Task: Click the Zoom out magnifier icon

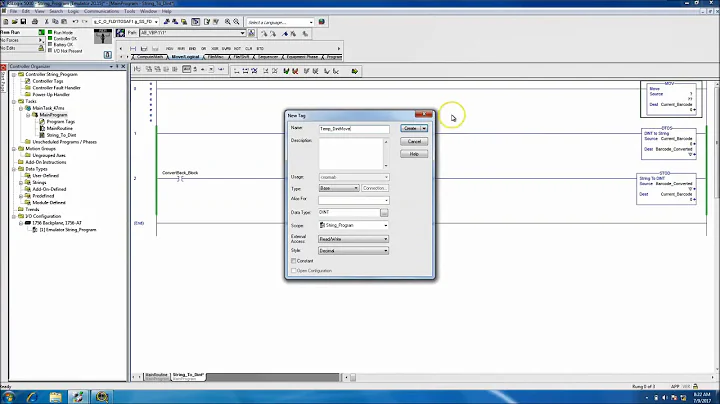Action: 236,22
